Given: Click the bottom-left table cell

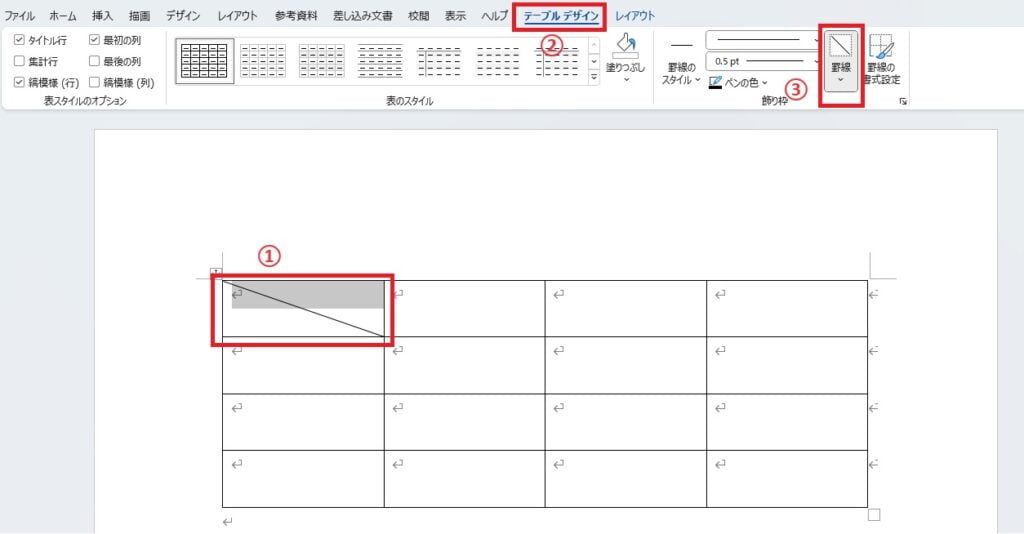Looking at the screenshot, I should 303,479.
